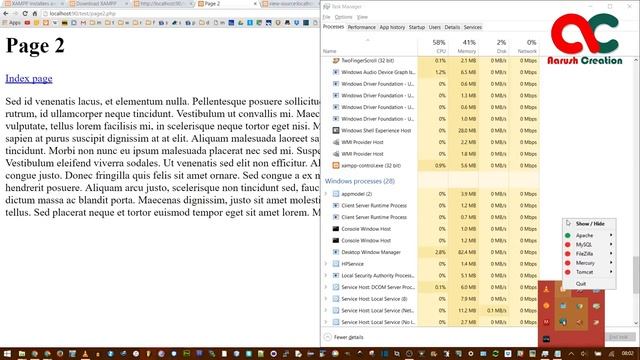Expand Service Host: Local Service (8)
This screenshot has height=360, width=640.
pos(326,299)
